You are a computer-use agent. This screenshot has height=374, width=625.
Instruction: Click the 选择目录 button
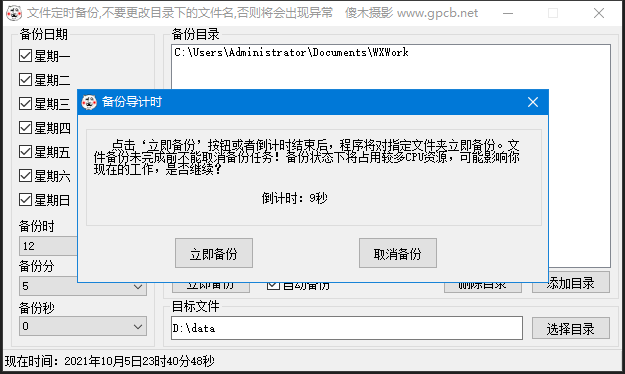571,328
